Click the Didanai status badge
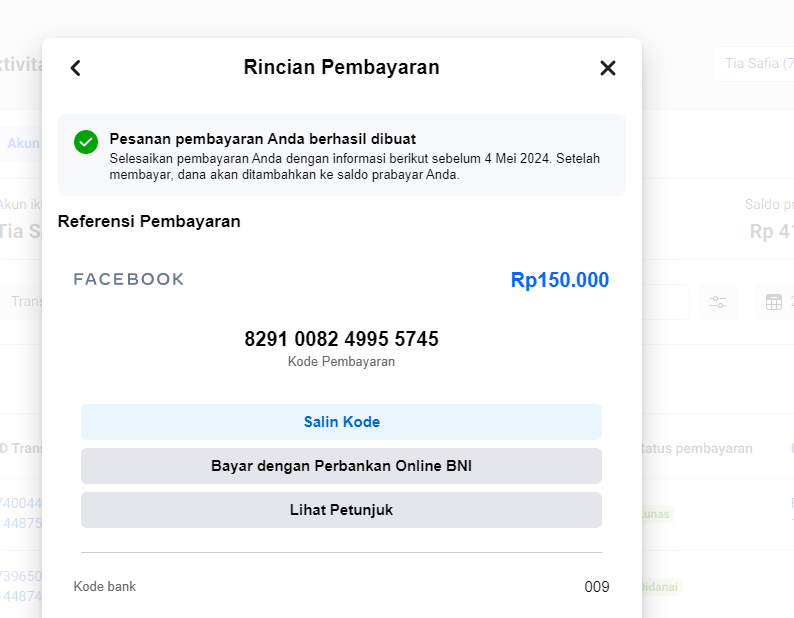 pyautogui.click(x=660, y=587)
